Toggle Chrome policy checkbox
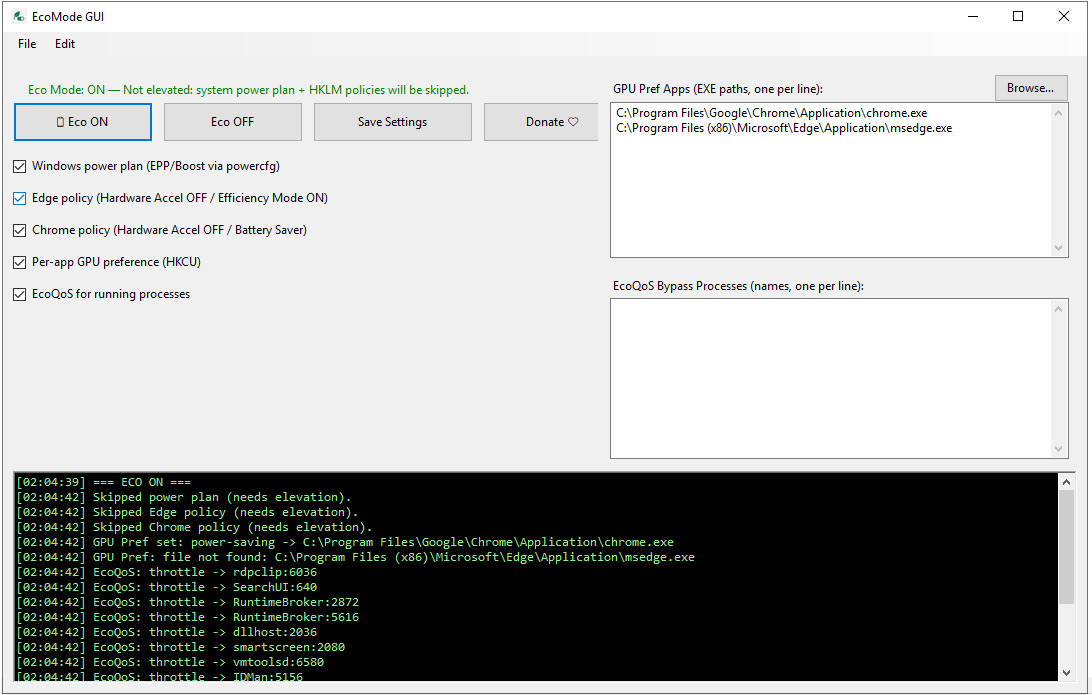Viewport: 1092px width, 695px height. click(x=20, y=231)
